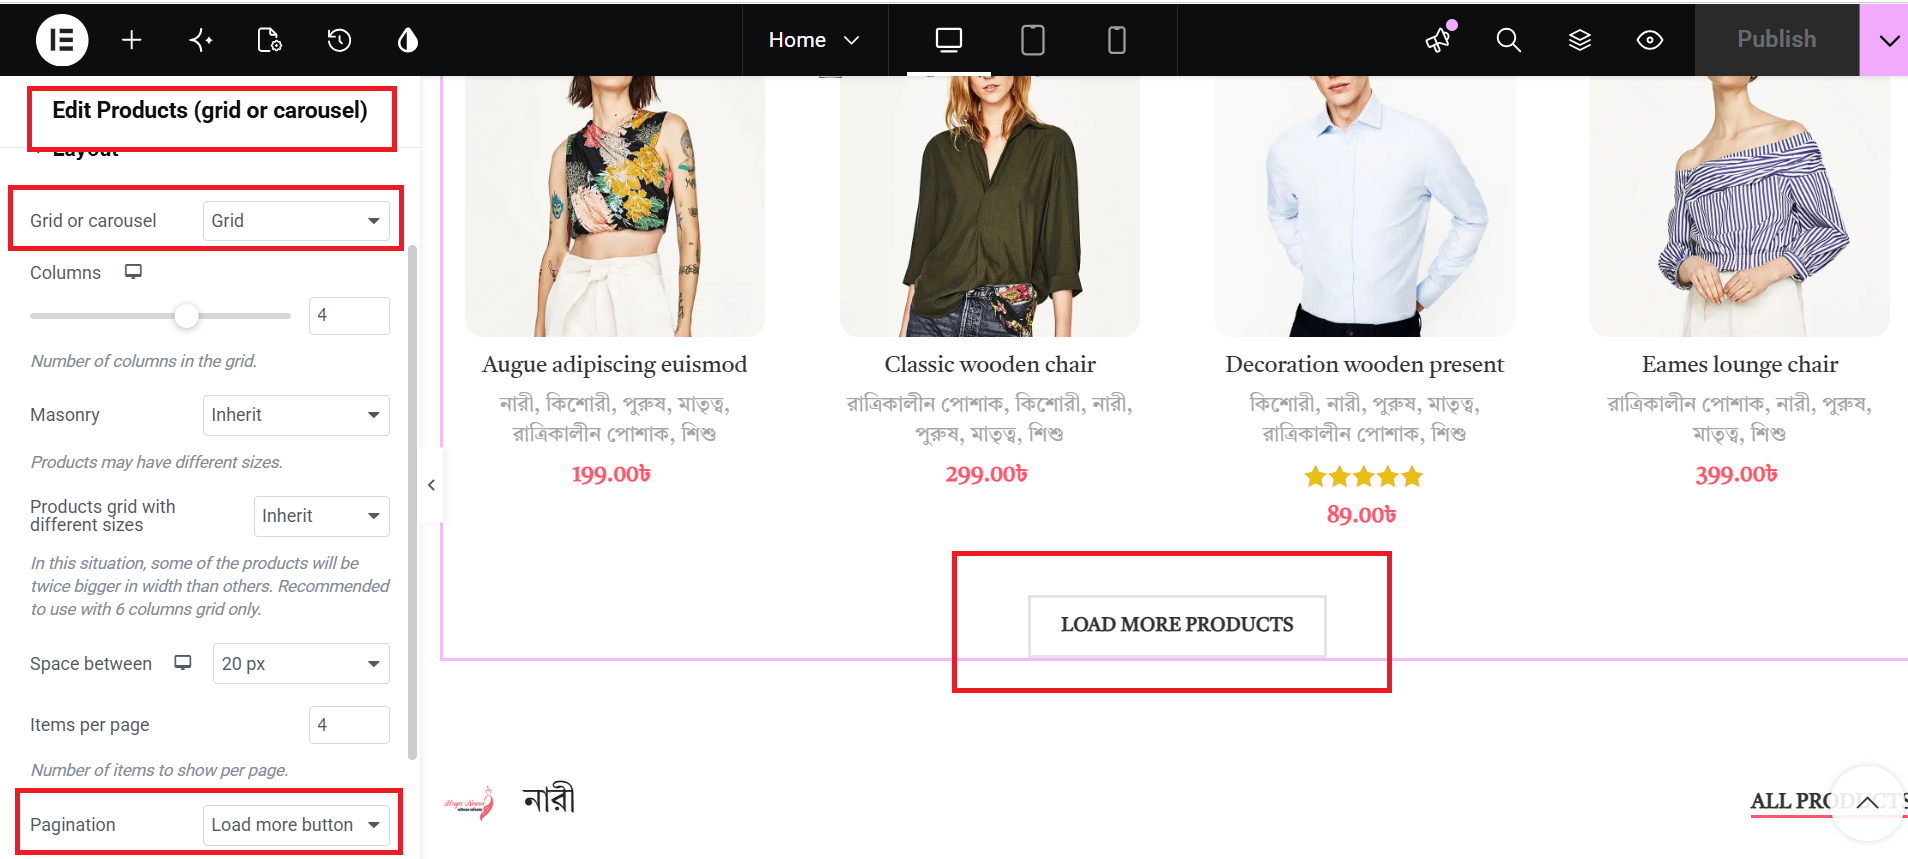This screenshot has height=859, width=1908.
Task: Open the site theme droplet icon
Action: [x=408, y=40]
